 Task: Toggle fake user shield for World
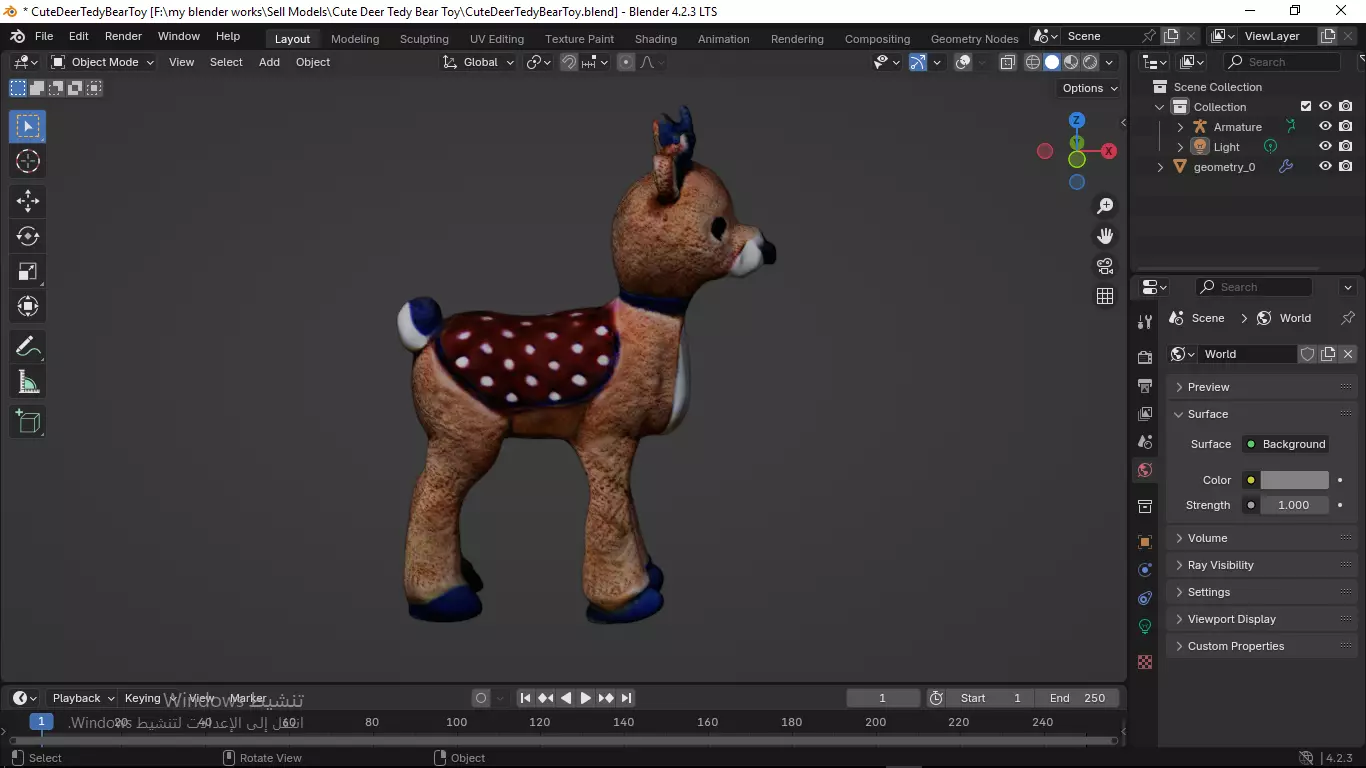tap(1307, 354)
